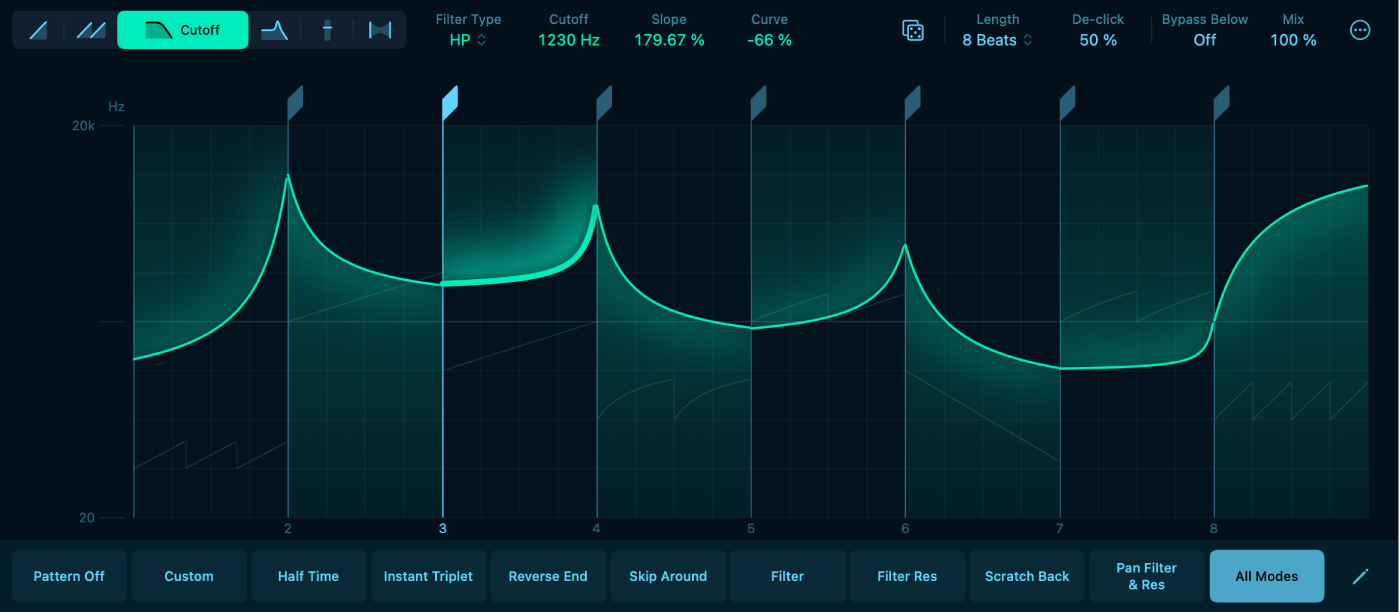
Task: Select the Cutoff filter edit mode
Action: pyautogui.click(x=183, y=30)
